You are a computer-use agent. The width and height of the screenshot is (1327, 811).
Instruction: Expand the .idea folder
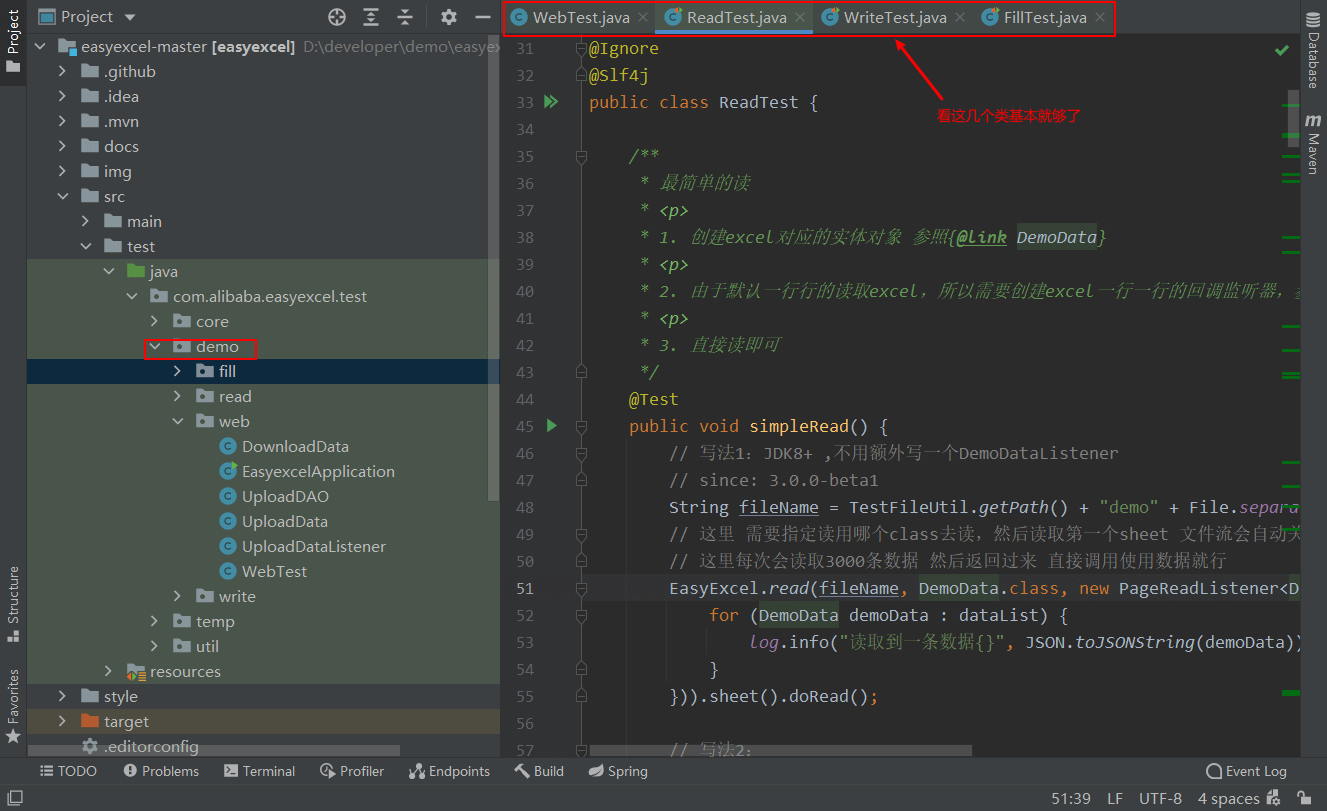point(63,96)
